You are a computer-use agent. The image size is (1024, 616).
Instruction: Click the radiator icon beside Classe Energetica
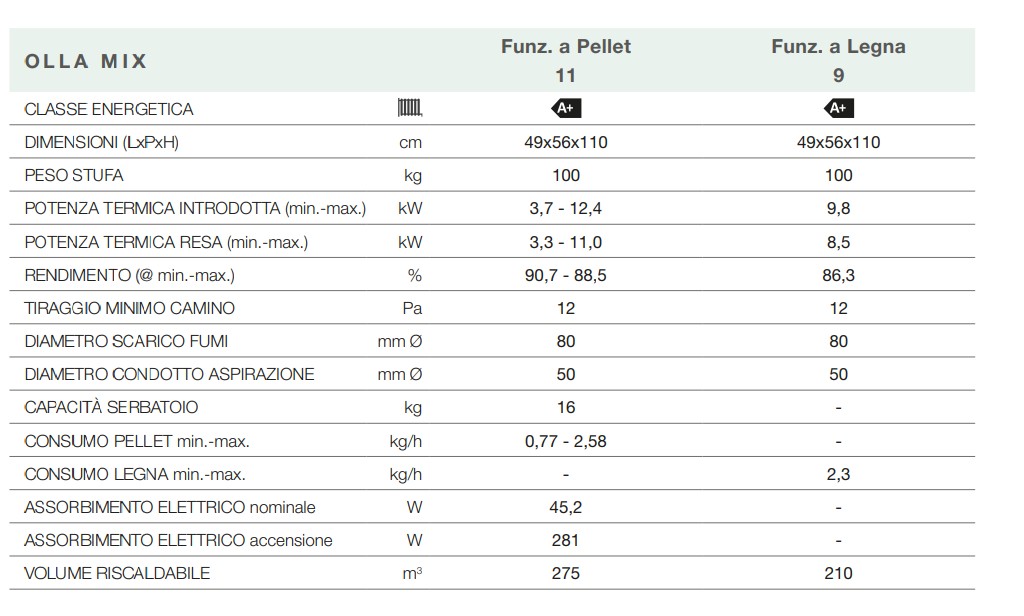click(x=410, y=108)
